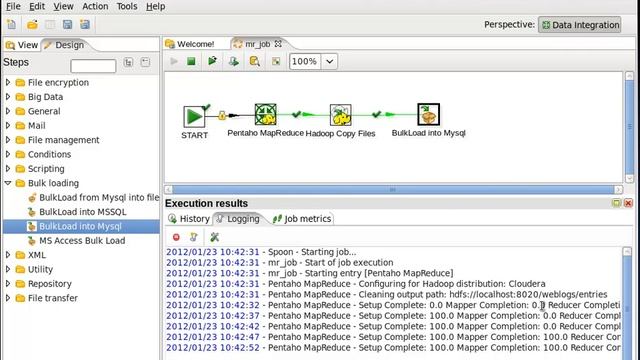Expand the File transfer folder

click(8, 298)
